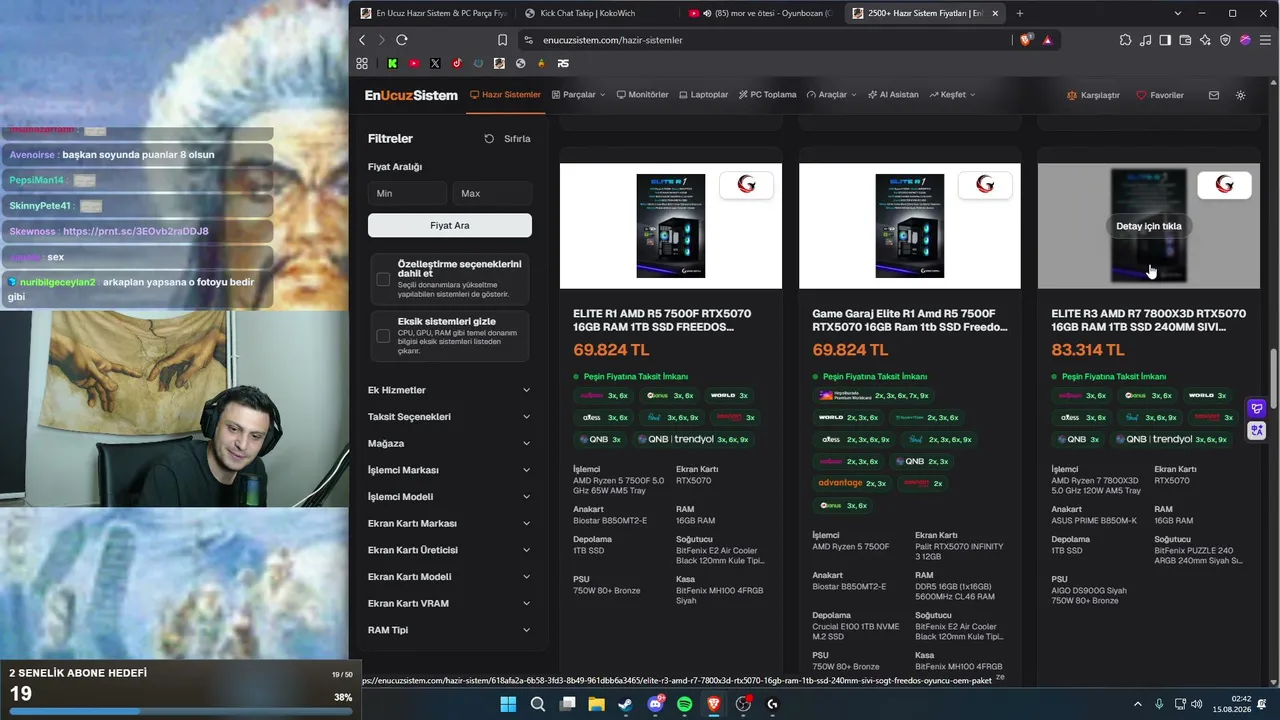Toggle the site light/dark theme sun icon
The image size is (1280, 720).
pos(1241,95)
